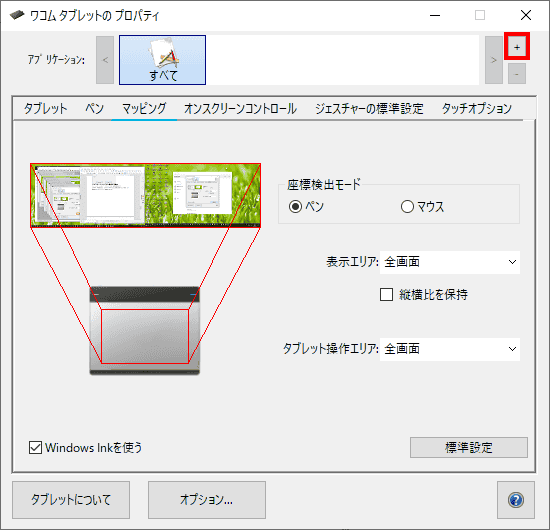Click the left arrow in application list
The width and height of the screenshot is (550, 530).
(105, 60)
